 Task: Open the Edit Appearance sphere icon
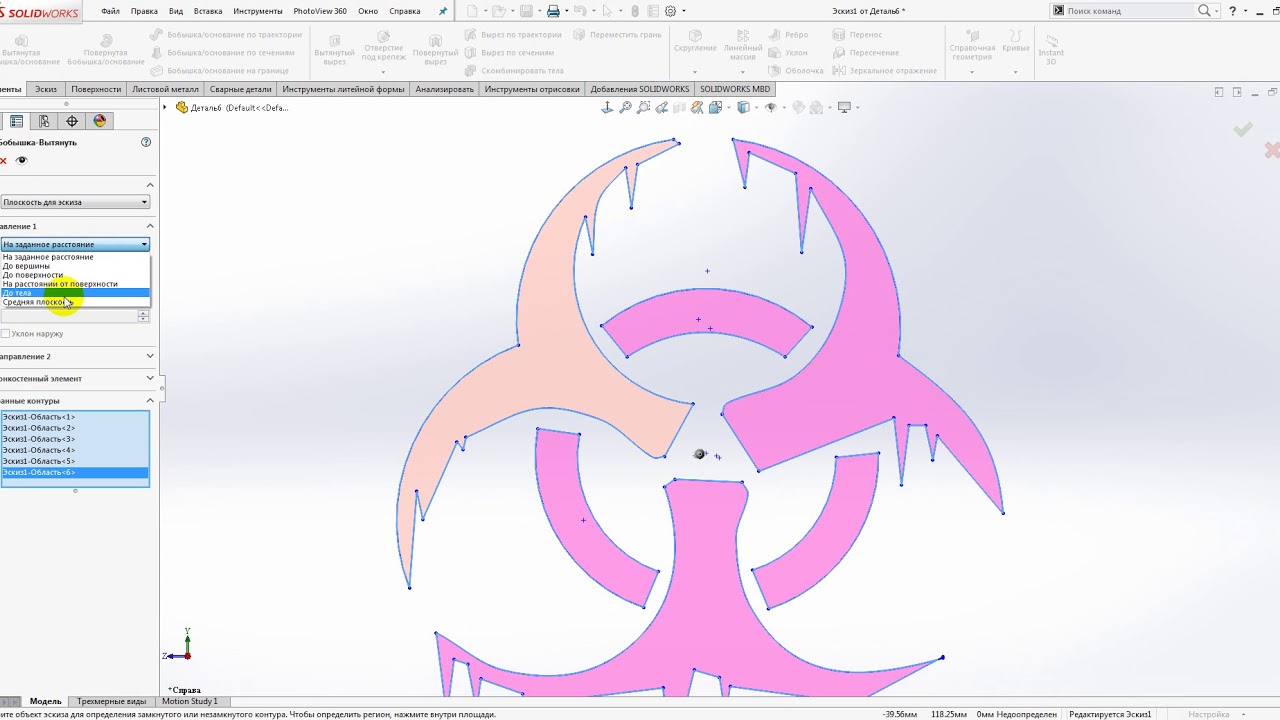click(x=798, y=108)
